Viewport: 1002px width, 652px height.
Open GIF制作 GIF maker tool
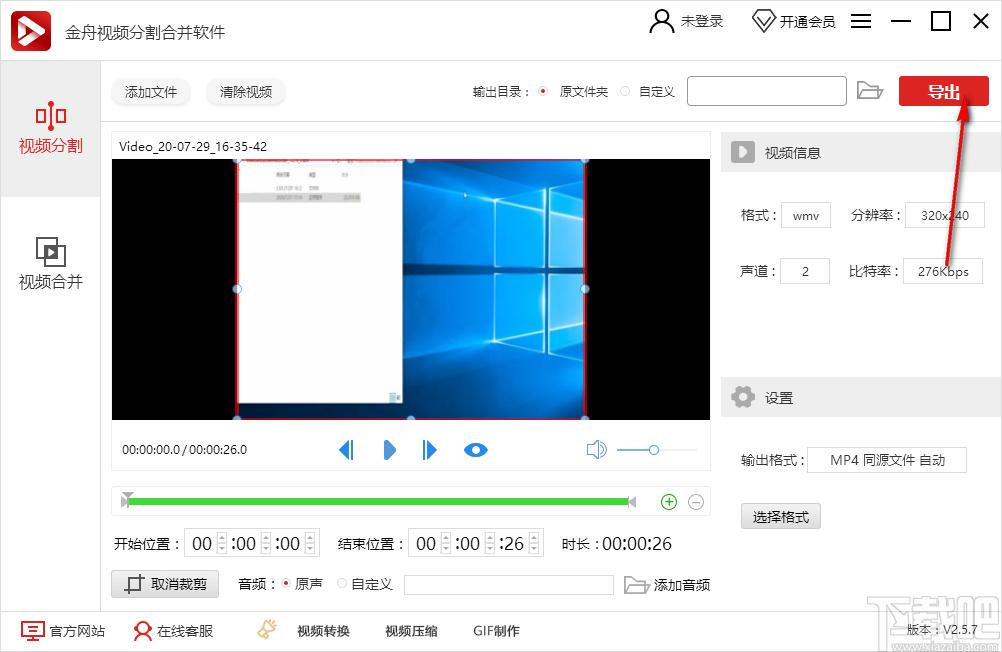click(x=497, y=631)
